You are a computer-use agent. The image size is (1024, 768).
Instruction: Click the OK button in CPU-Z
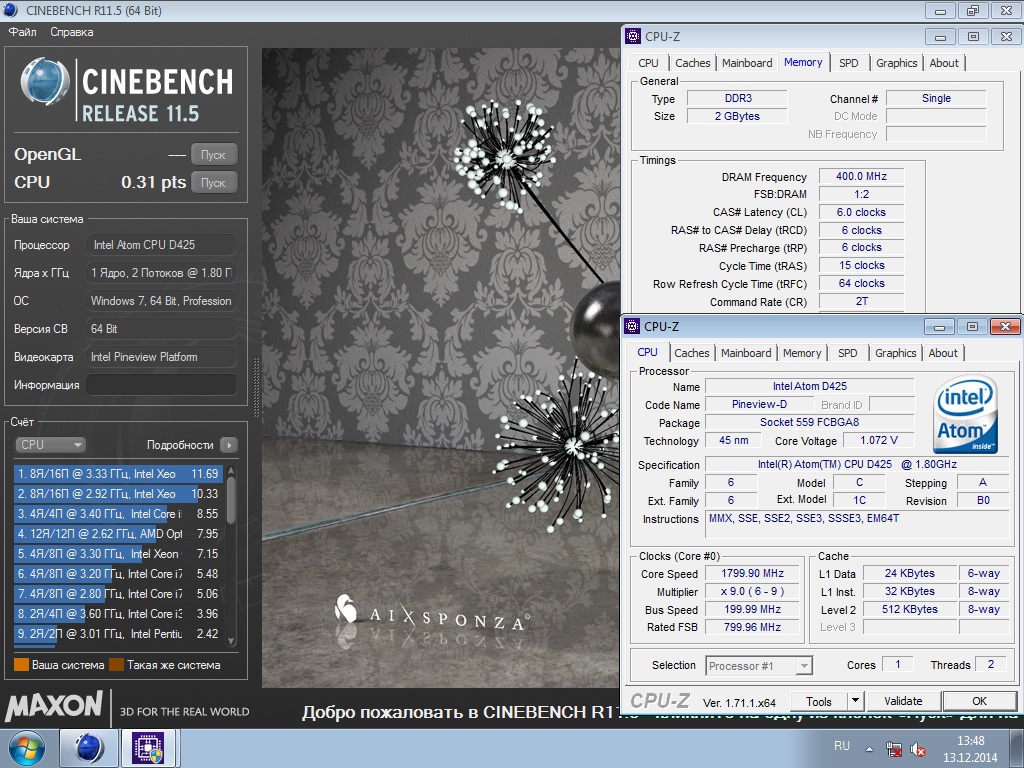(x=979, y=701)
